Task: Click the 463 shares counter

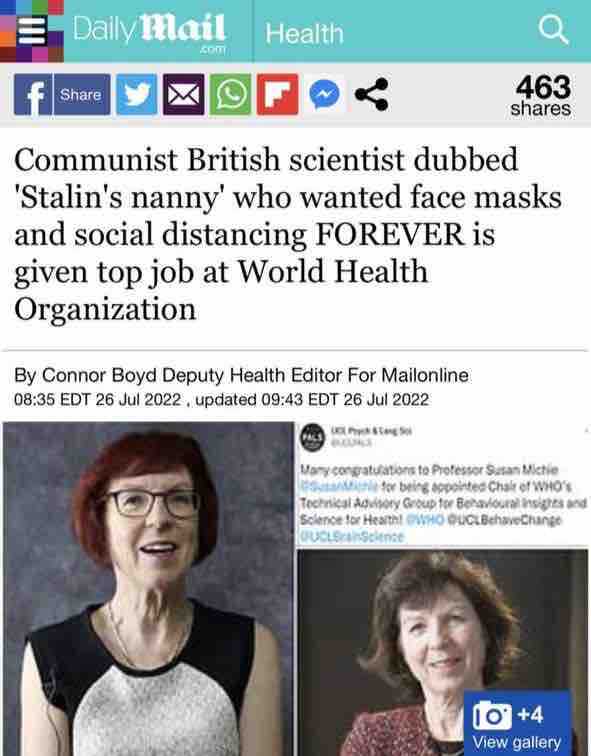Action: [x=540, y=95]
